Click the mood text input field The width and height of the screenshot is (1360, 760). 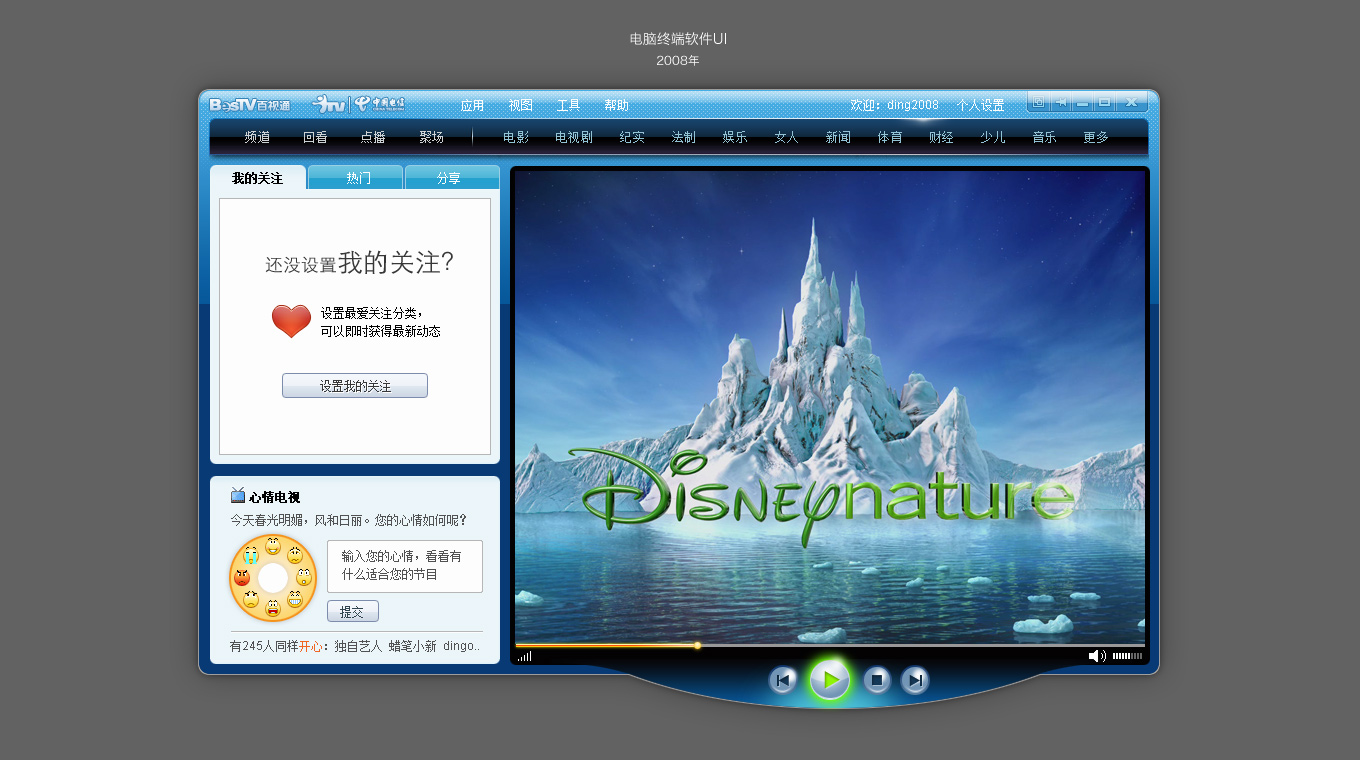click(x=404, y=567)
